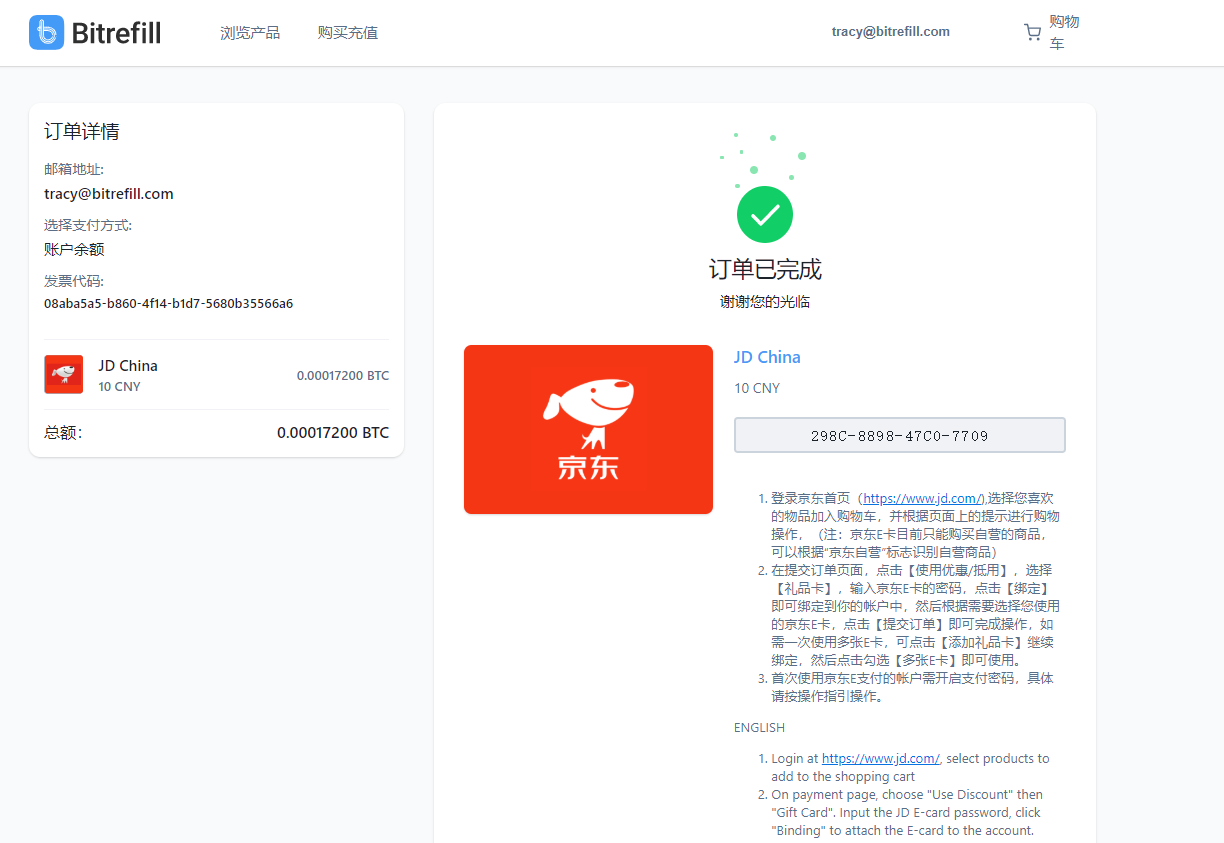Click the blue Bitrefill "b" logo icon

[45, 32]
